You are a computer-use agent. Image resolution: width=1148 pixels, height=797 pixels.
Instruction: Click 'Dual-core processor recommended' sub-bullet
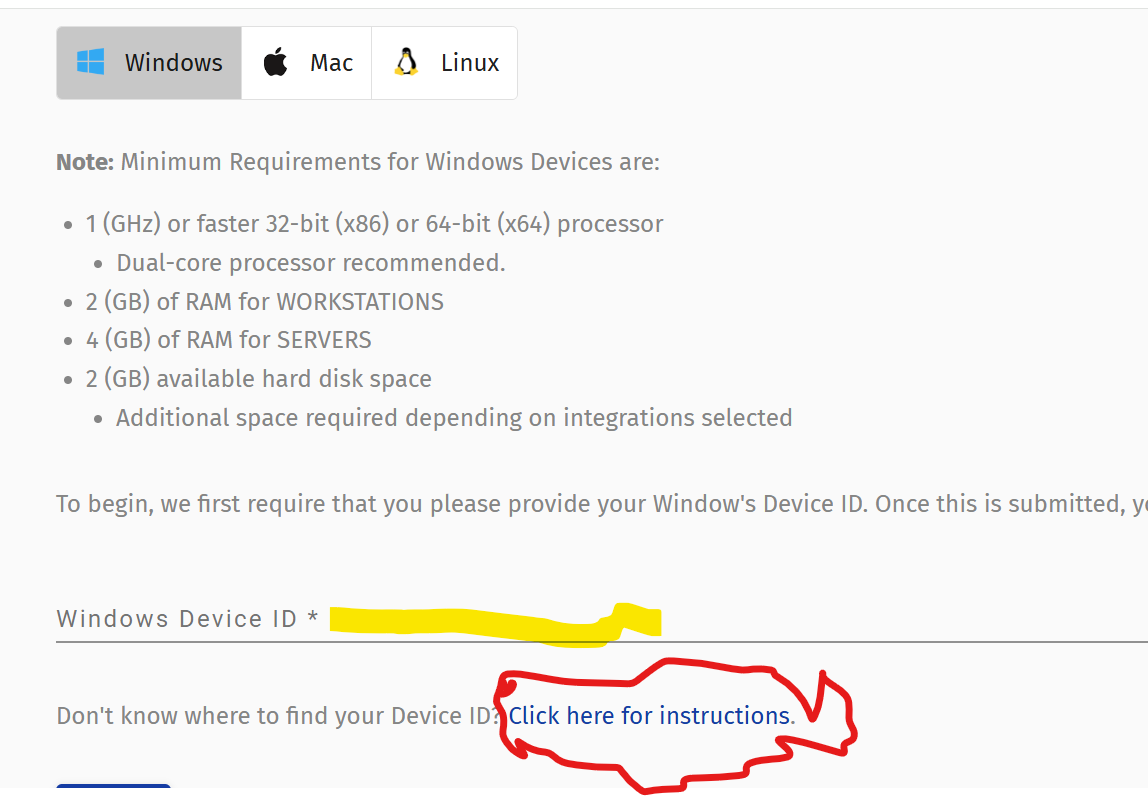click(x=311, y=263)
